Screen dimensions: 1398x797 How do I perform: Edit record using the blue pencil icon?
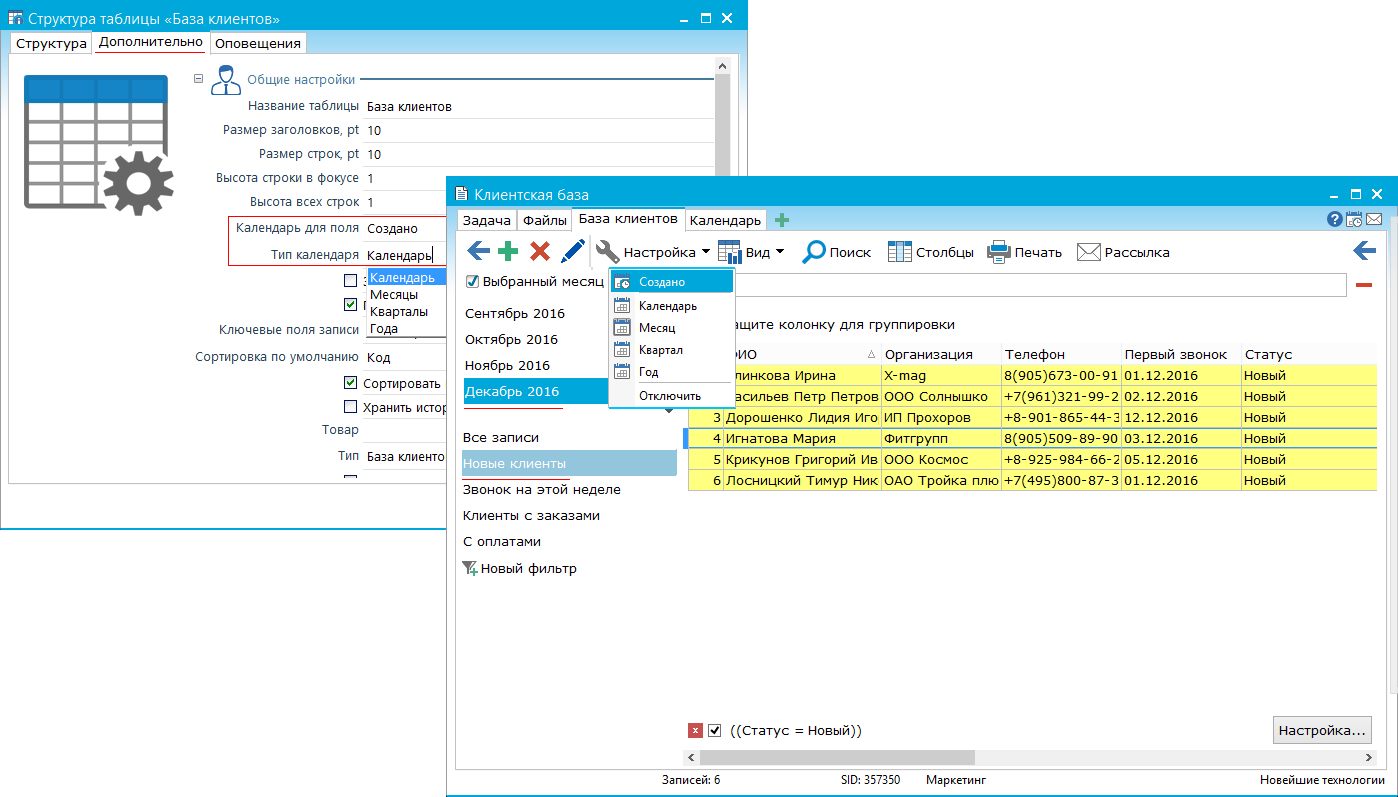[x=573, y=252]
